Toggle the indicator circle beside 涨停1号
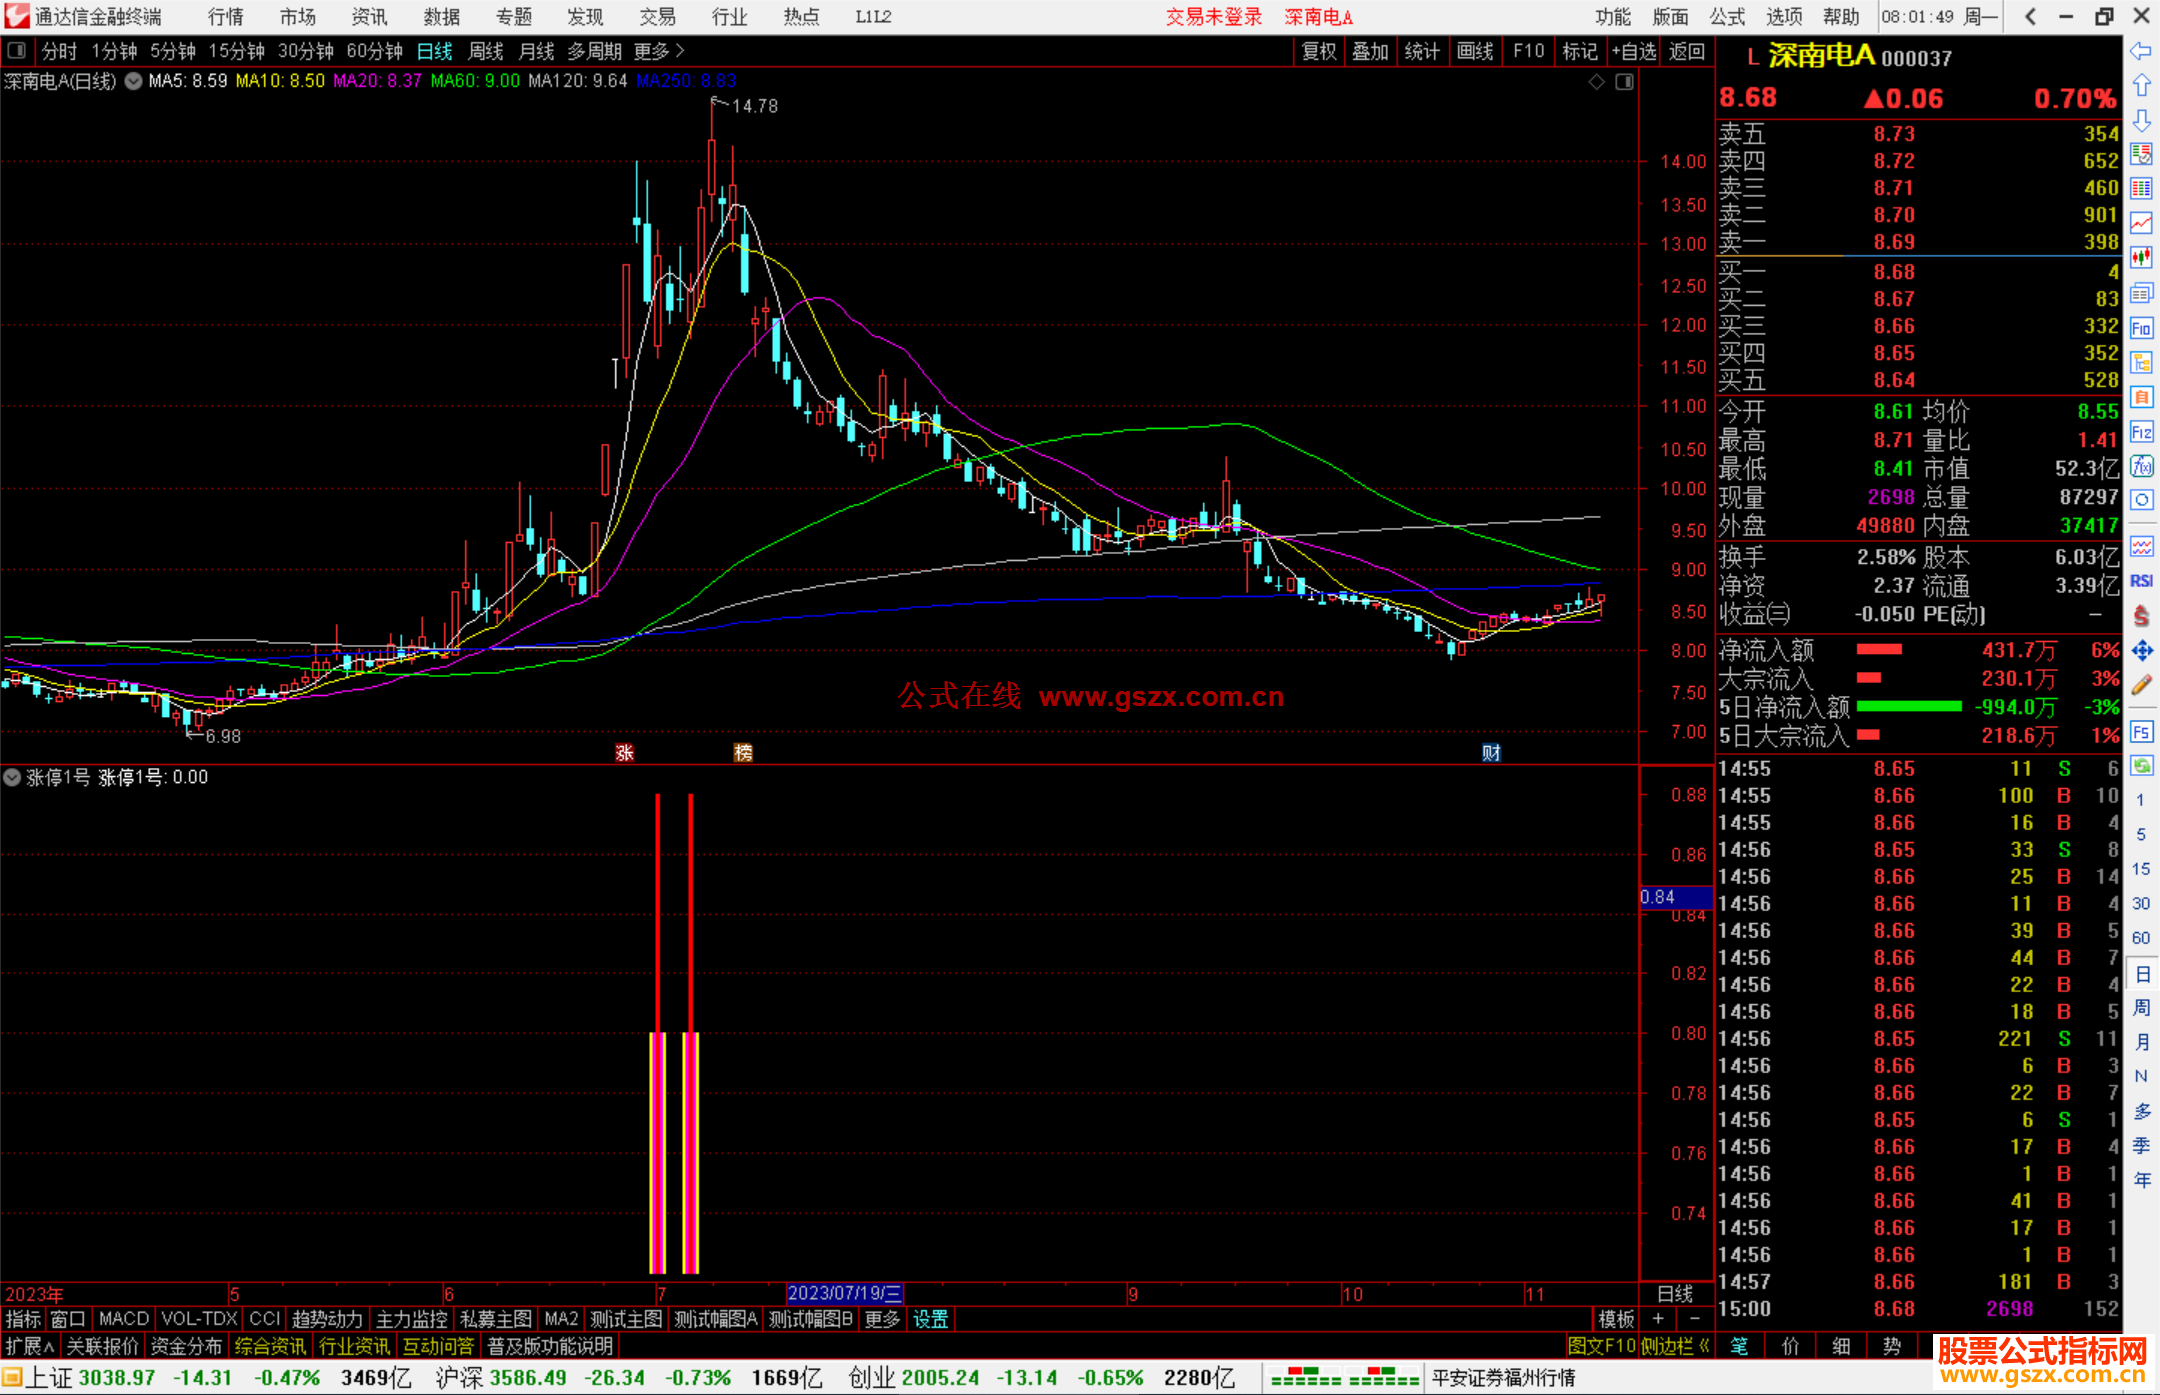The image size is (2160, 1395). [x=12, y=777]
